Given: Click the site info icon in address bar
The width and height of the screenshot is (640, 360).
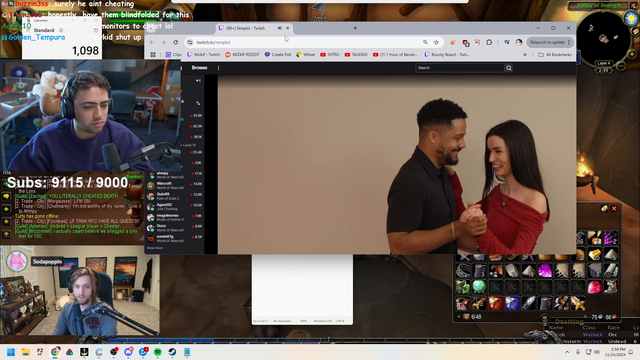Looking at the screenshot, I should pyautogui.click(x=190, y=42).
